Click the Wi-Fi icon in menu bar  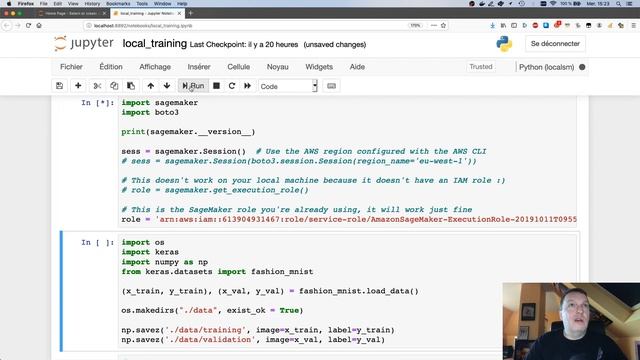coord(553,3)
